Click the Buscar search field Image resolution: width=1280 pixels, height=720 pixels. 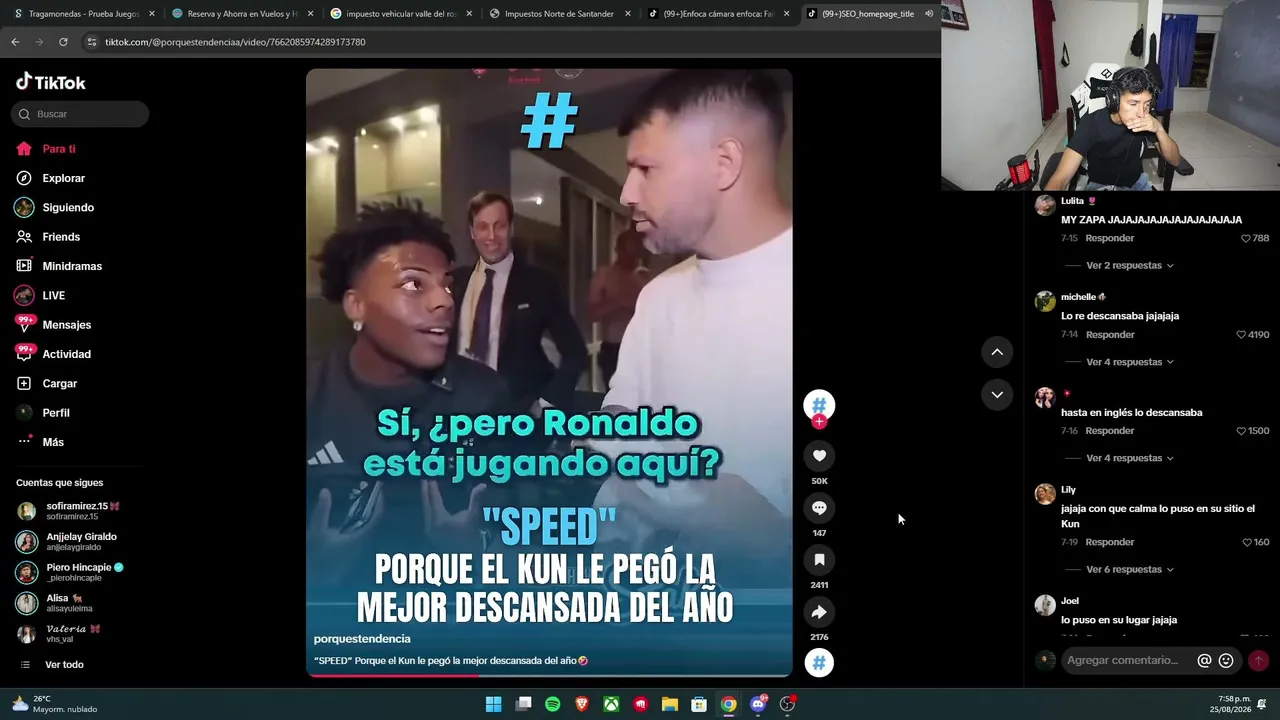[80, 114]
